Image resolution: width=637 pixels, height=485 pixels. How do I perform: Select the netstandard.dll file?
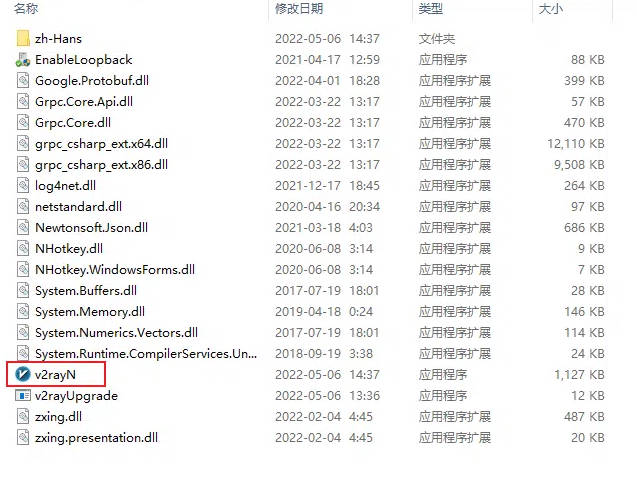[78, 207]
